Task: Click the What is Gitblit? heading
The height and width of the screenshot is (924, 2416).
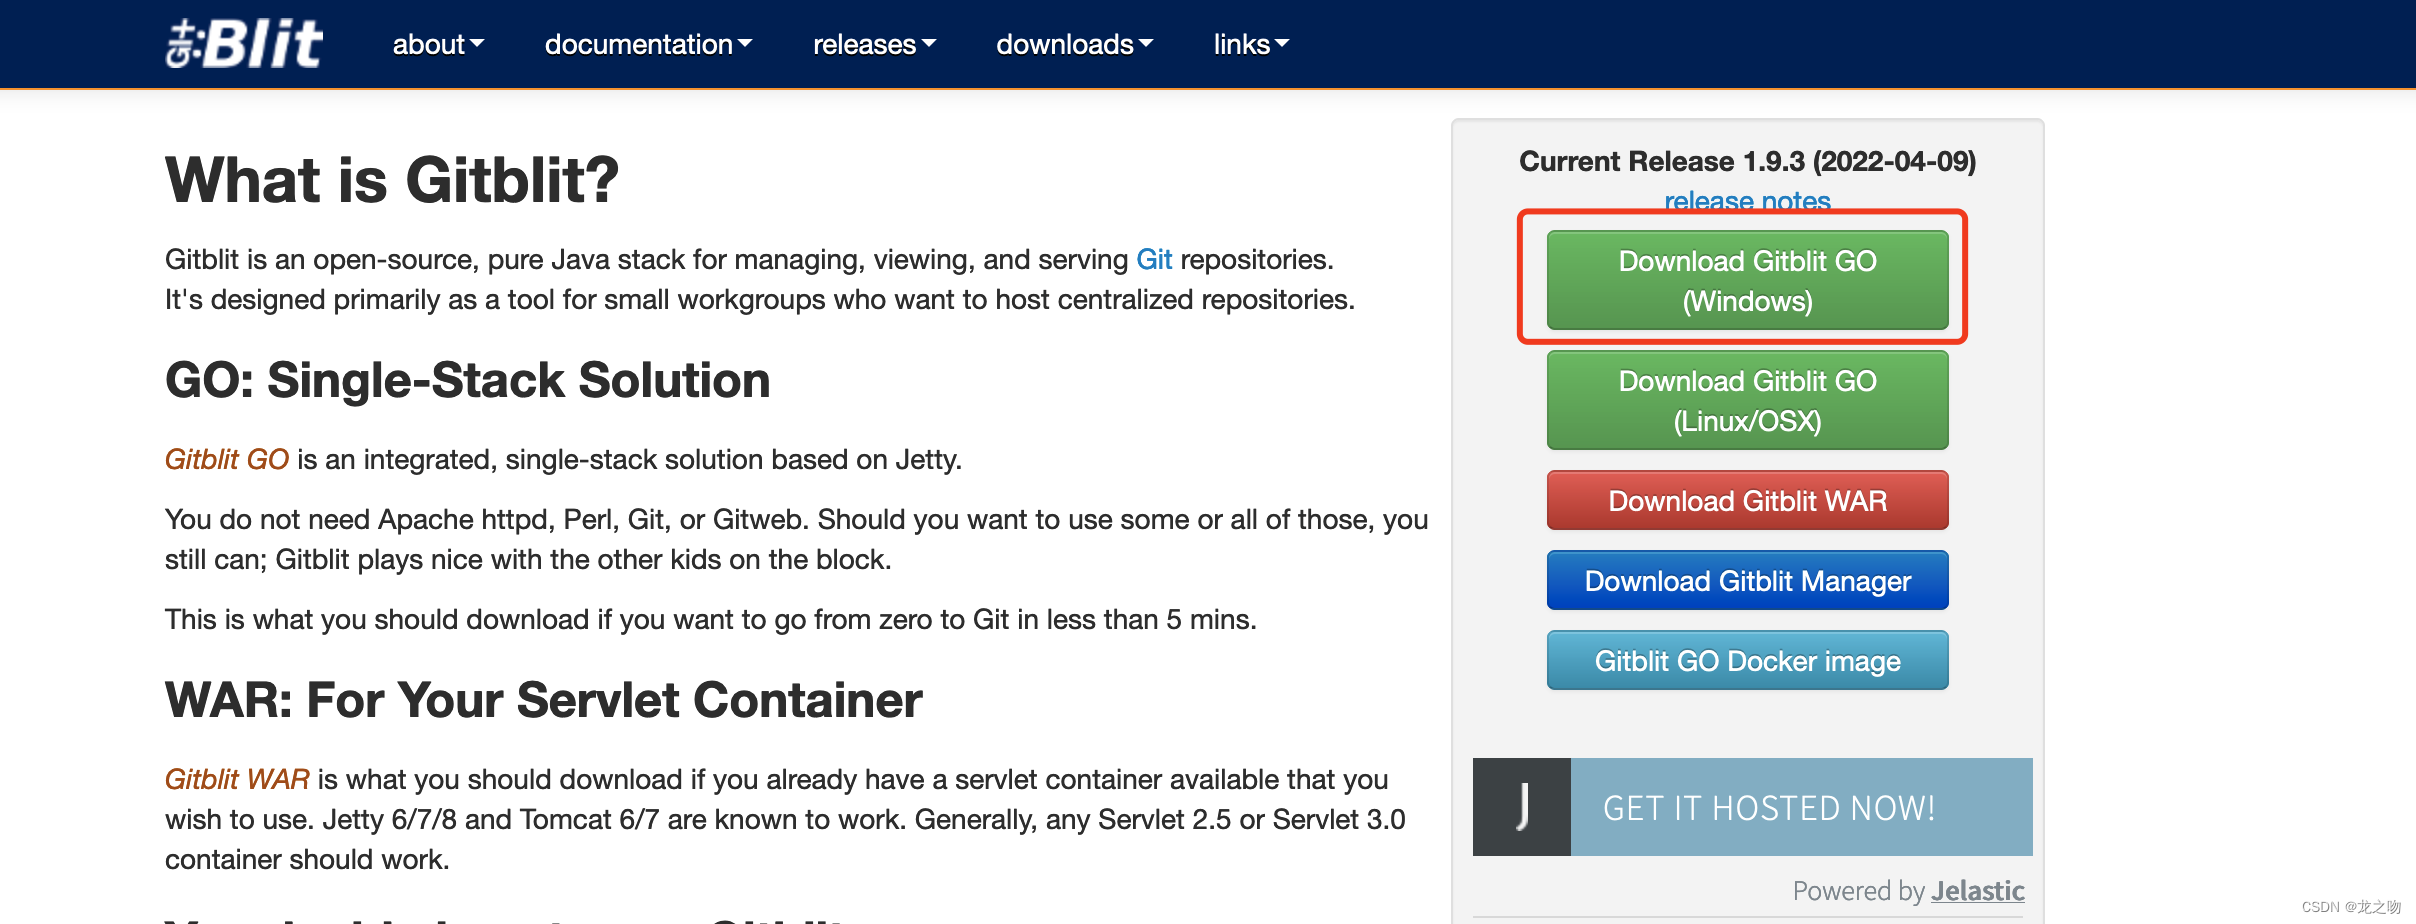Action: [391, 181]
